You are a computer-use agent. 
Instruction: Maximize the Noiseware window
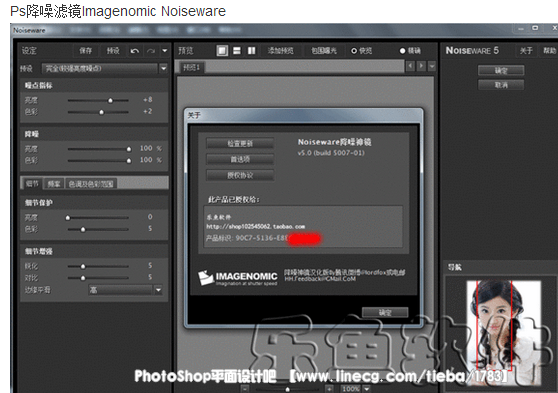(535, 28)
